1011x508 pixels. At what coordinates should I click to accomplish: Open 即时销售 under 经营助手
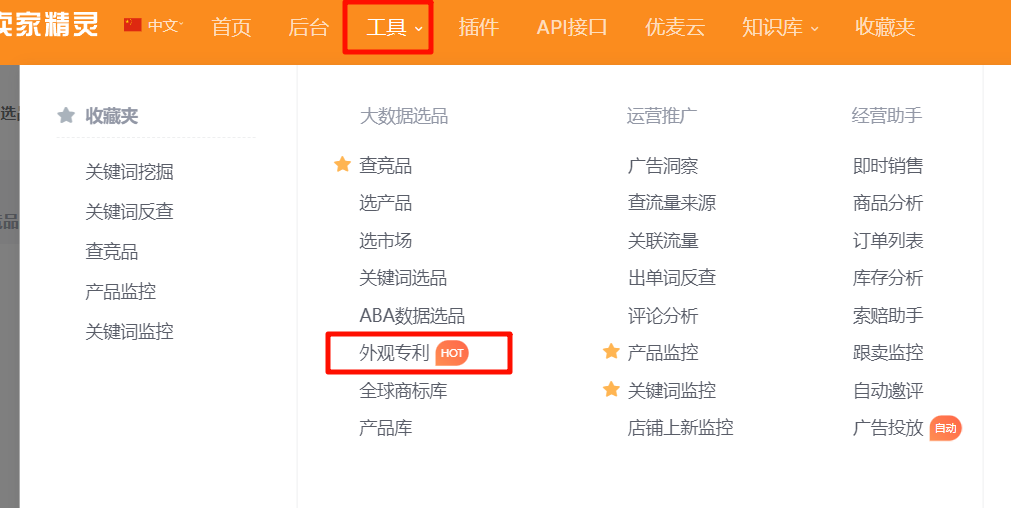pos(887,166)
